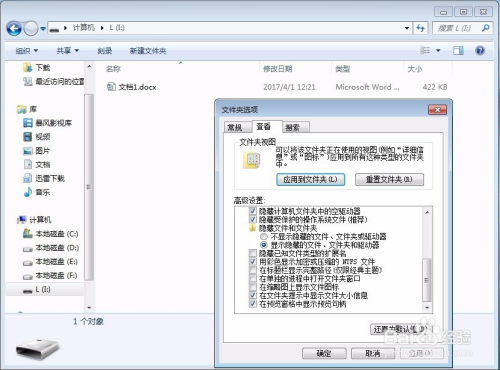
Task: Open the view options dropdown arrow
Action: 438,51
